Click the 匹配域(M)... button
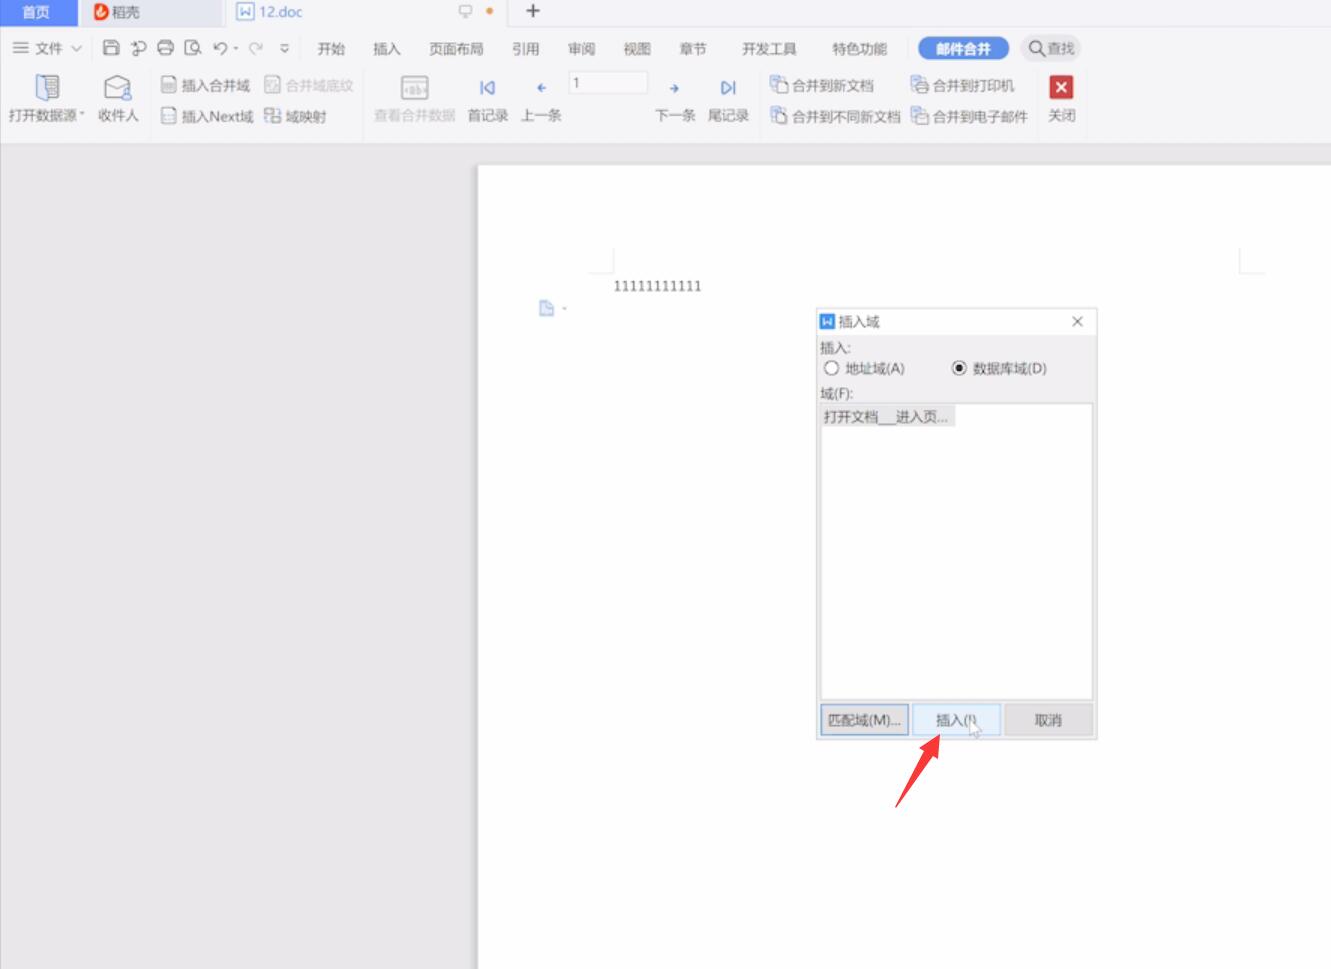The image size is (1331, 969). tap(864, 720)
